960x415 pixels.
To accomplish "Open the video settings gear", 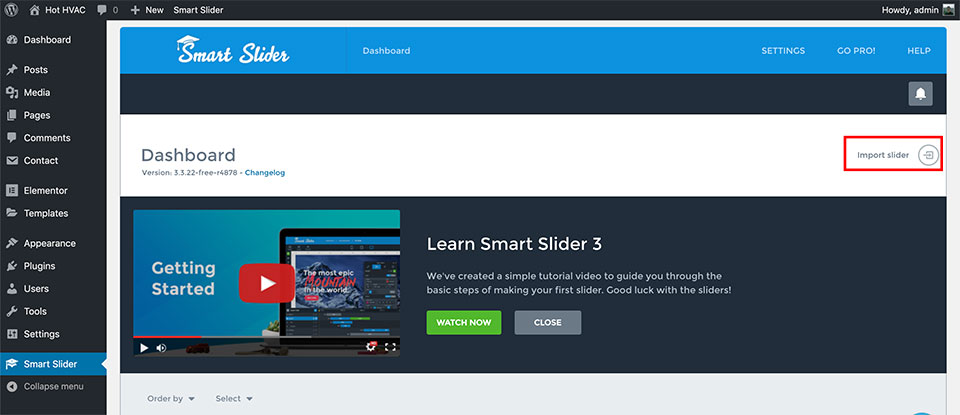I will pyautogui.click(x=371, y=347).
